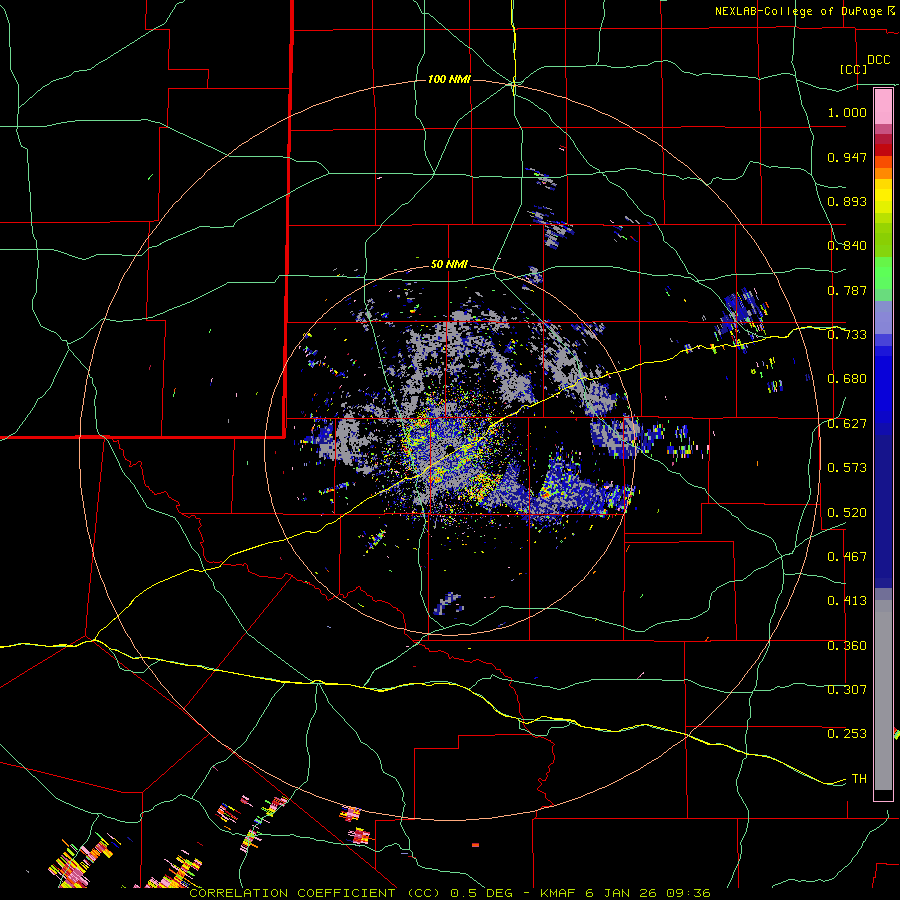Click the 1.000 scale value

[x=847, y=112]
